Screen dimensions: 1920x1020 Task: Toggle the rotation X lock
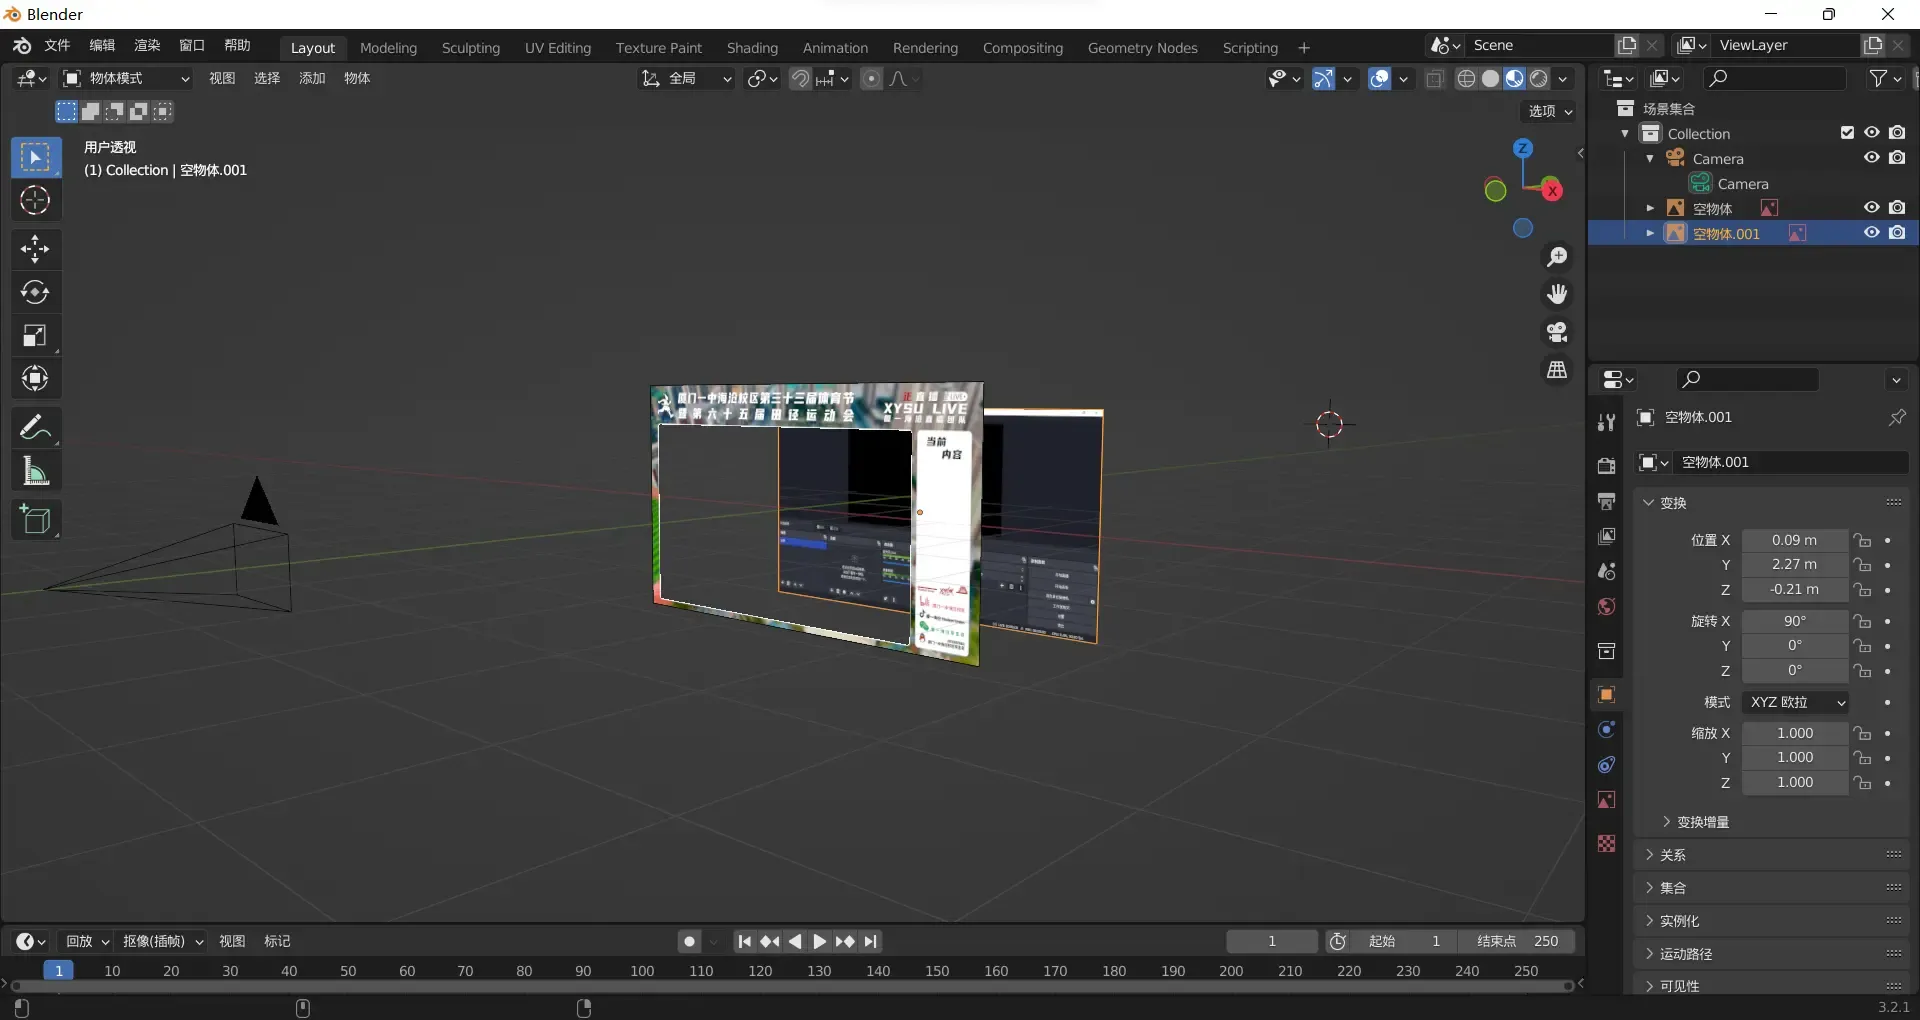point(1862,621)
